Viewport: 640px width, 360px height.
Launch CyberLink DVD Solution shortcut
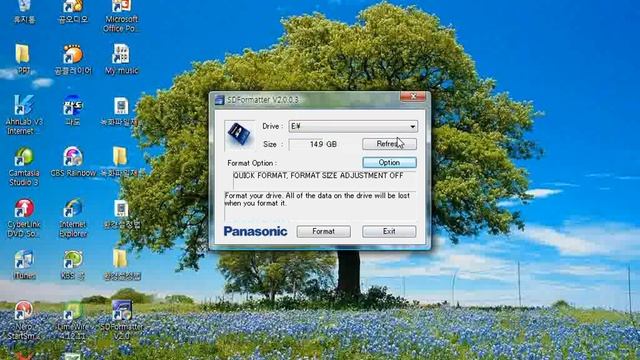(x=24, y=218)
